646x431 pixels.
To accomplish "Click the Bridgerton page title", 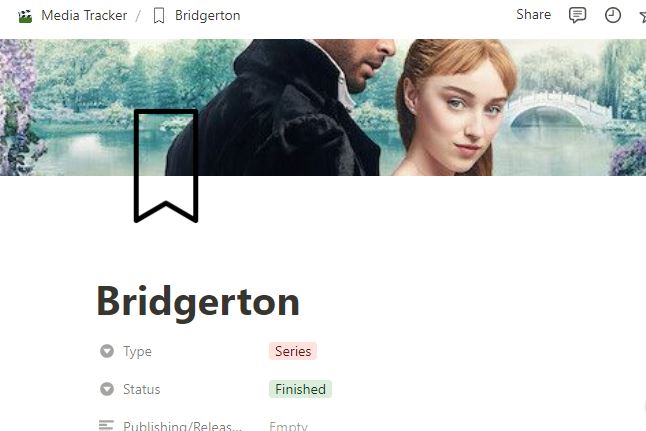I will 198,302.
